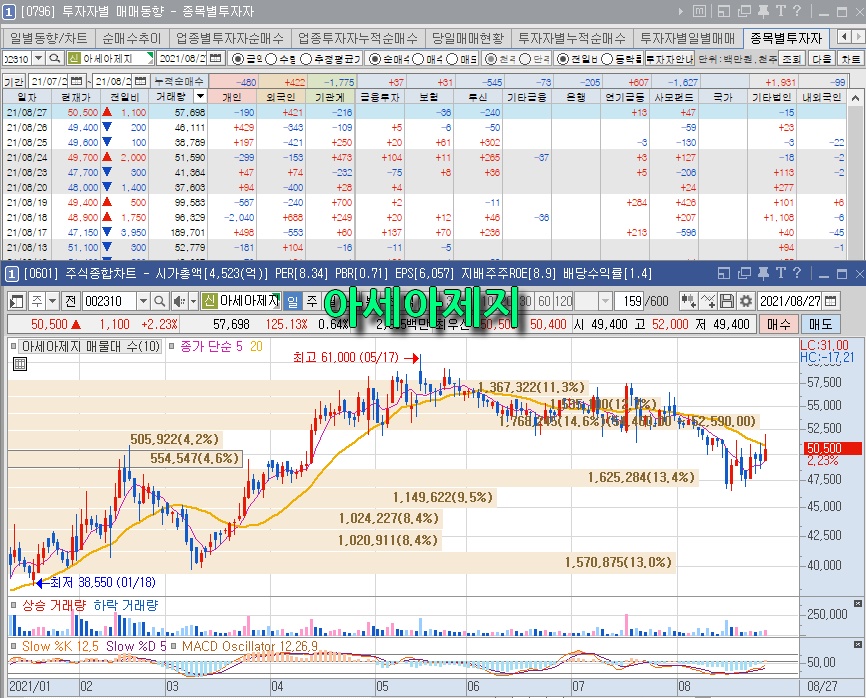Select the 전일비 radio button

point(563,59)
